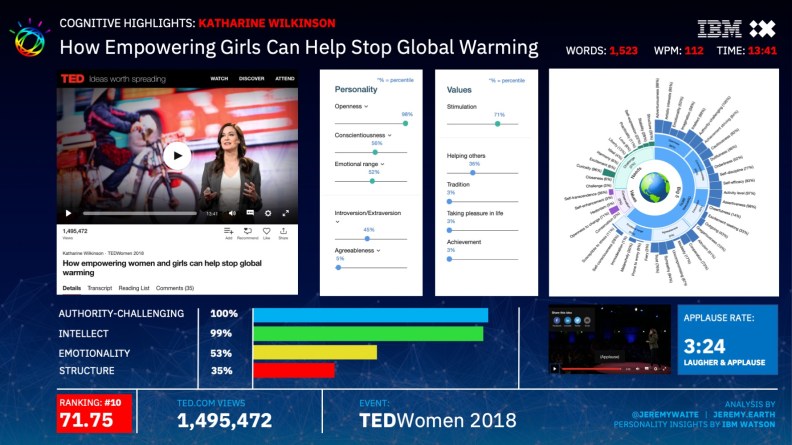Toggle subtitles with the captions icon

click(x=249, y=213)
